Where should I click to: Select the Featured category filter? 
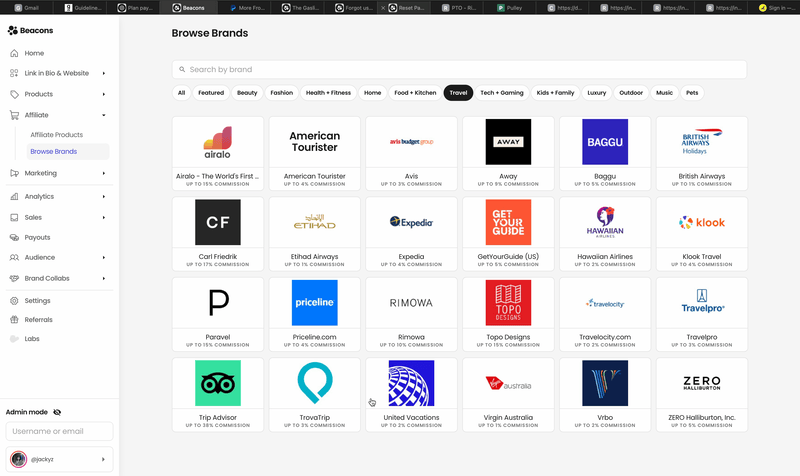click(211, 93)
